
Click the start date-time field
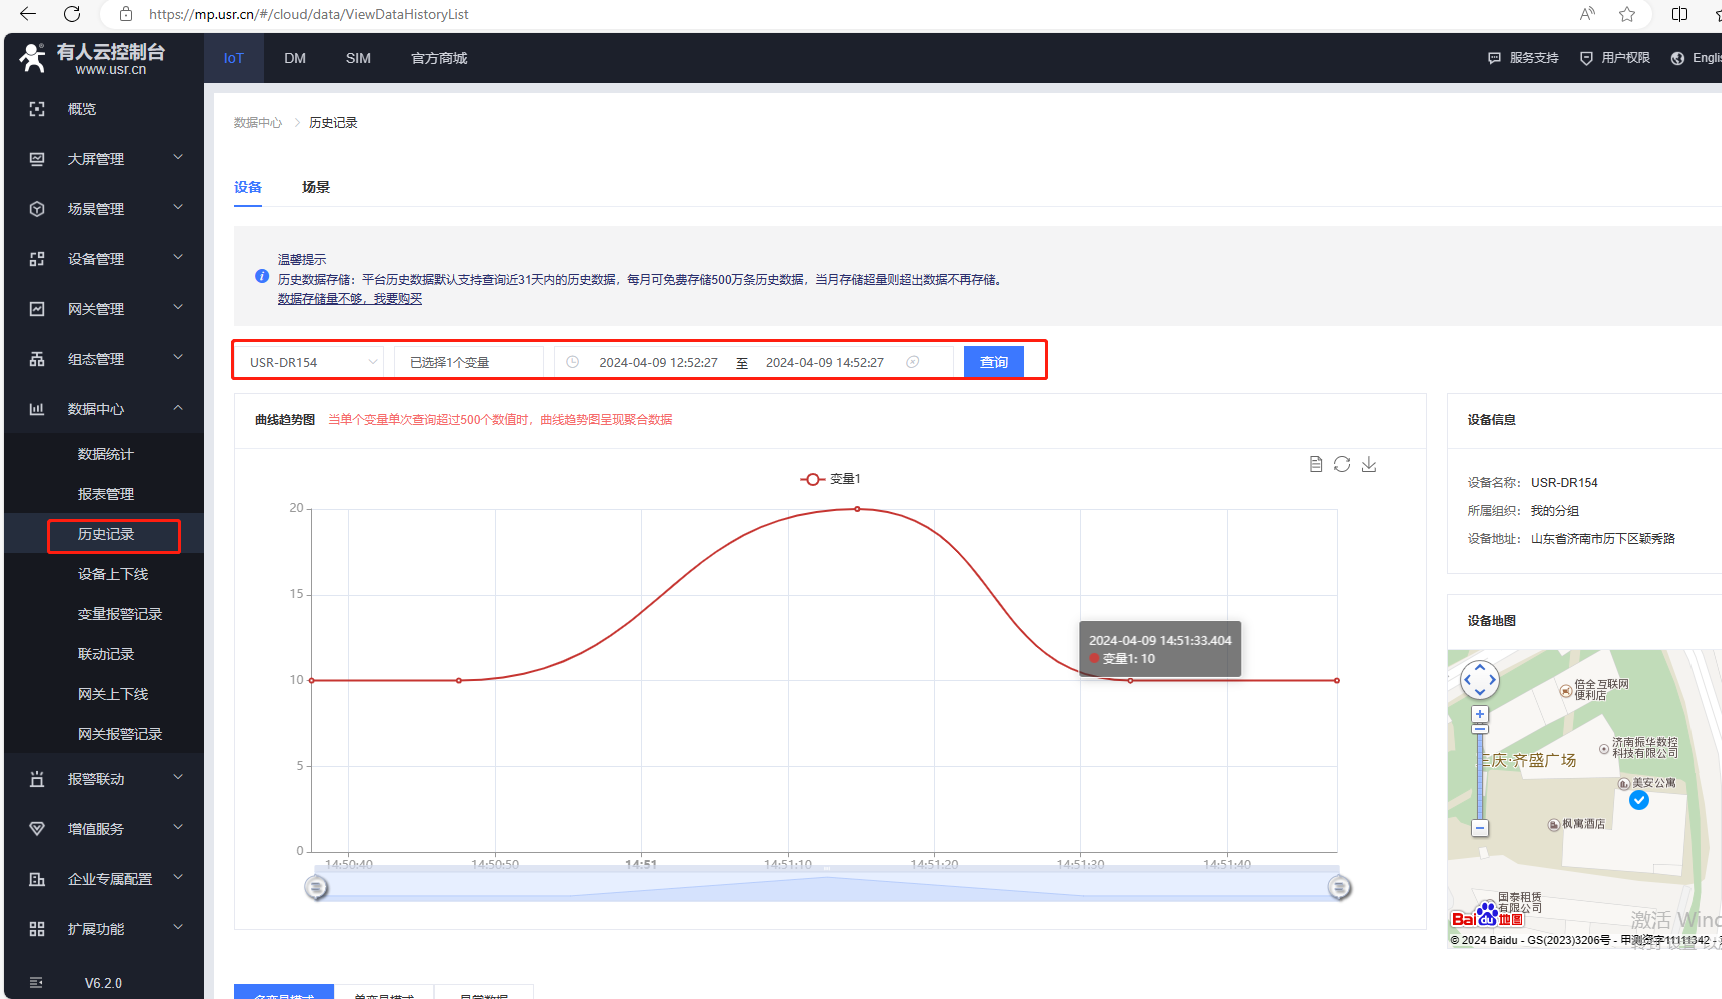point(658,362)
